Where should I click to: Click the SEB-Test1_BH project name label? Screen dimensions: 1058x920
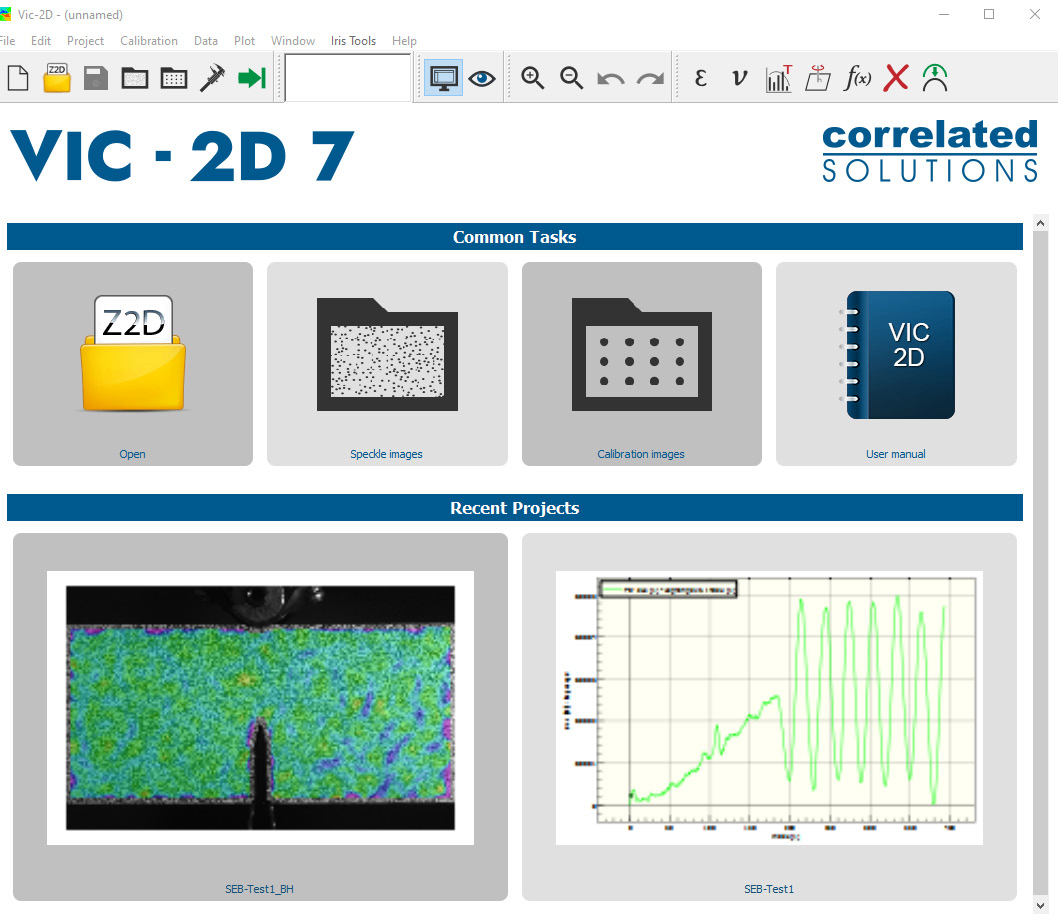(x=259, y=890)
